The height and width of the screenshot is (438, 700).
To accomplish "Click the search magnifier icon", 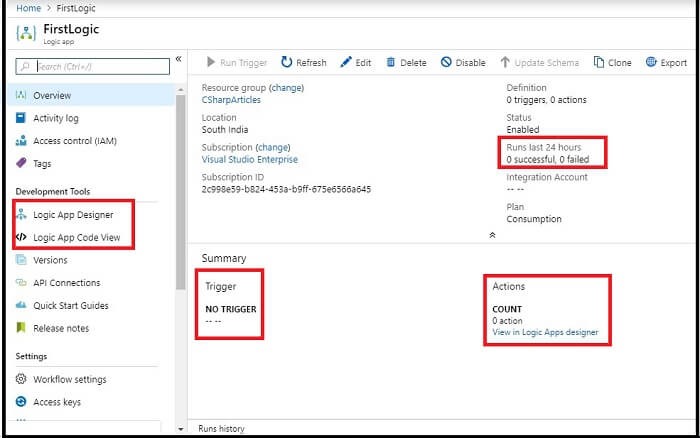I will pos(25,67).
